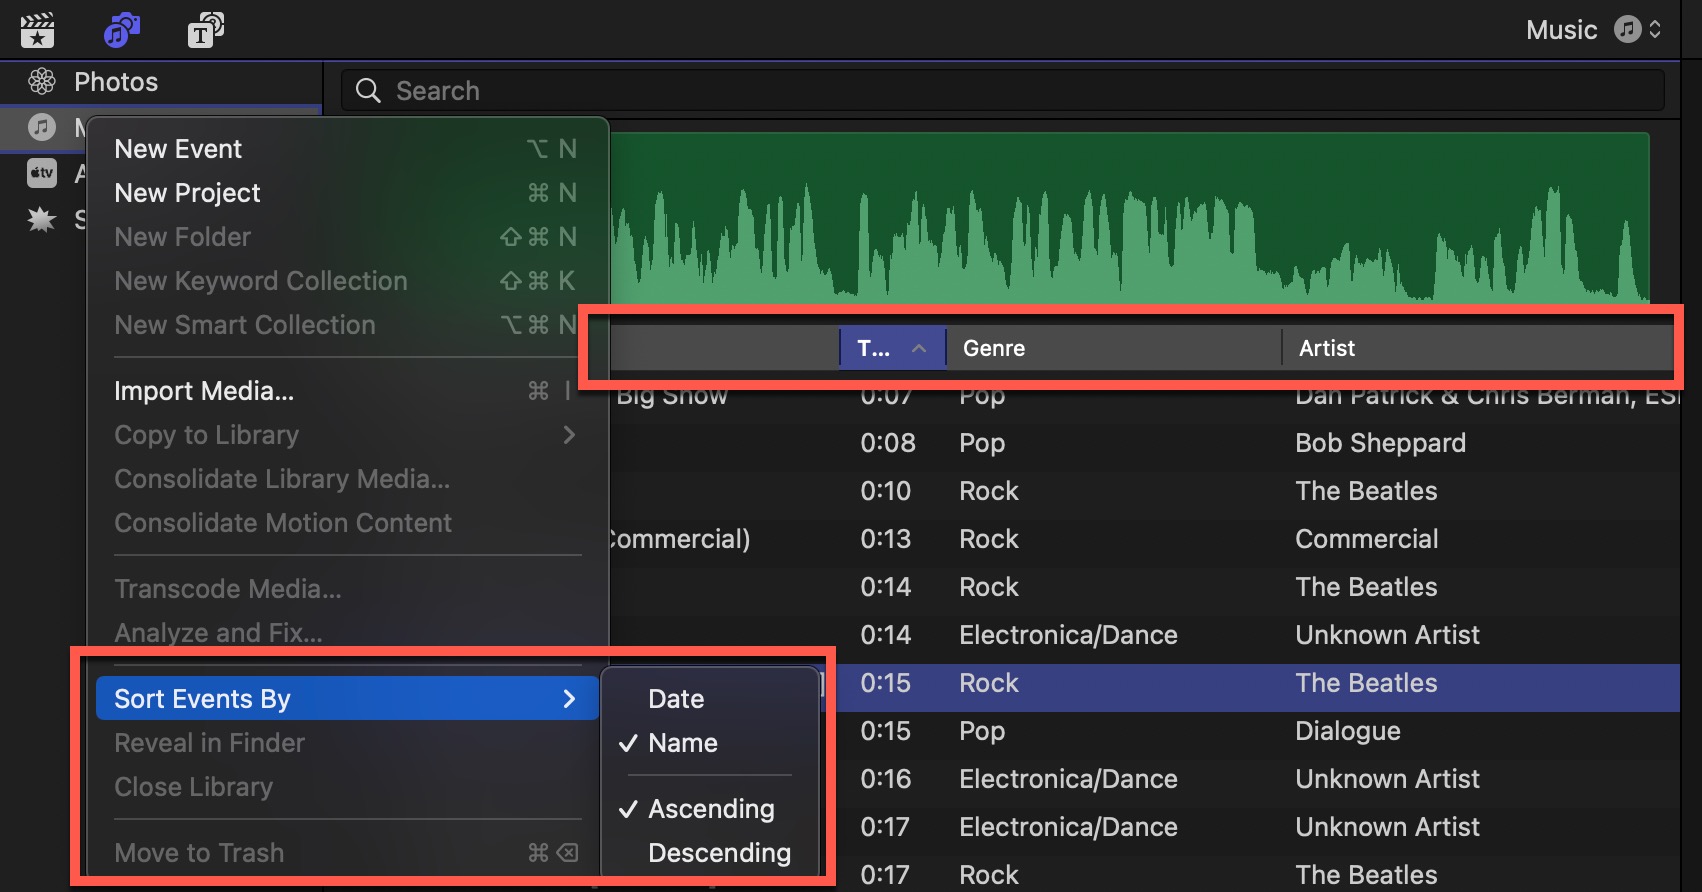The width and height of the screenshot is (1702, 892).
Task: Select Consolidate Library Media… entry
Action: click(346, 479)
